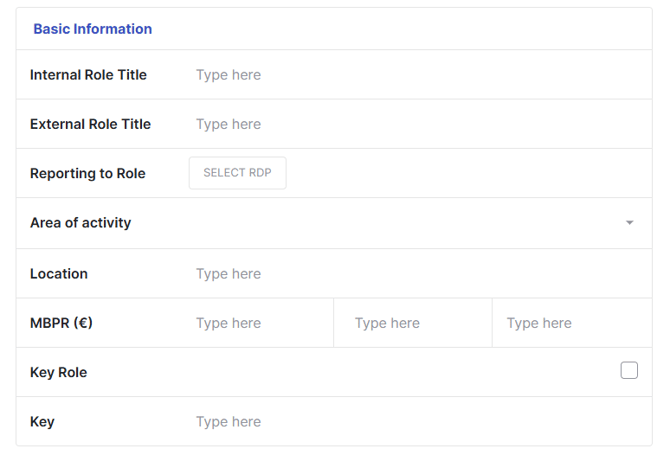Open the Area of activity select field
The image size is (670, 455).
pyautogui.click(x=400, y=223)
